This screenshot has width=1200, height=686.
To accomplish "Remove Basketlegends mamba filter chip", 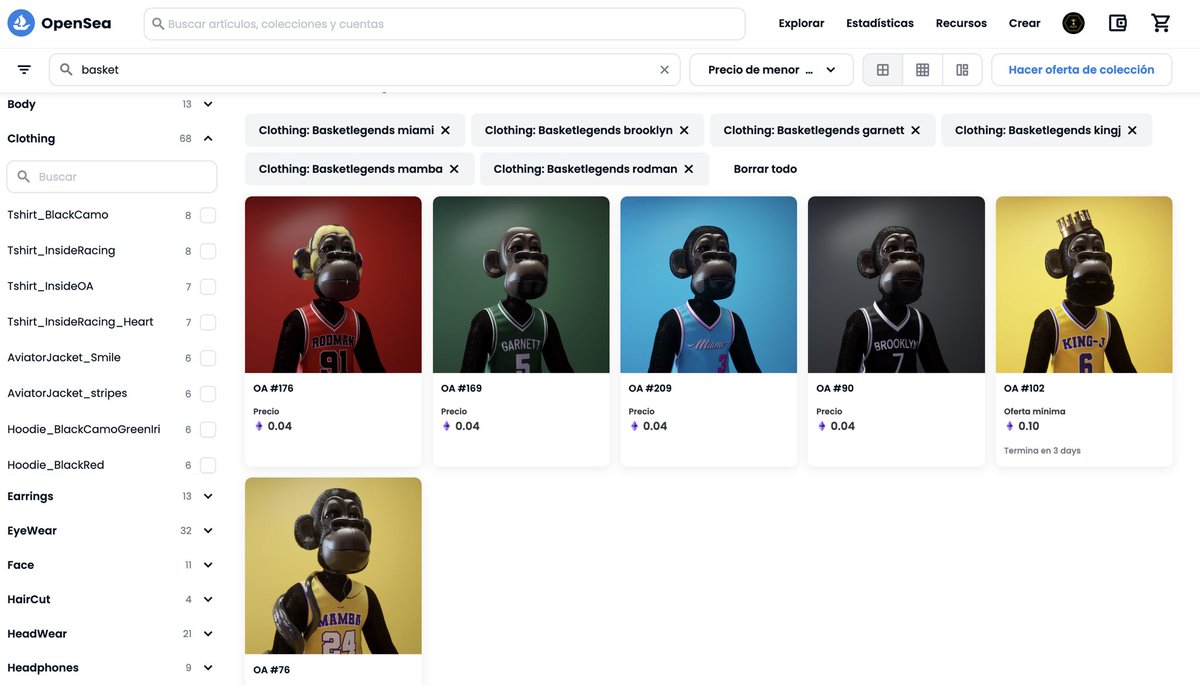I will [454, 169].
